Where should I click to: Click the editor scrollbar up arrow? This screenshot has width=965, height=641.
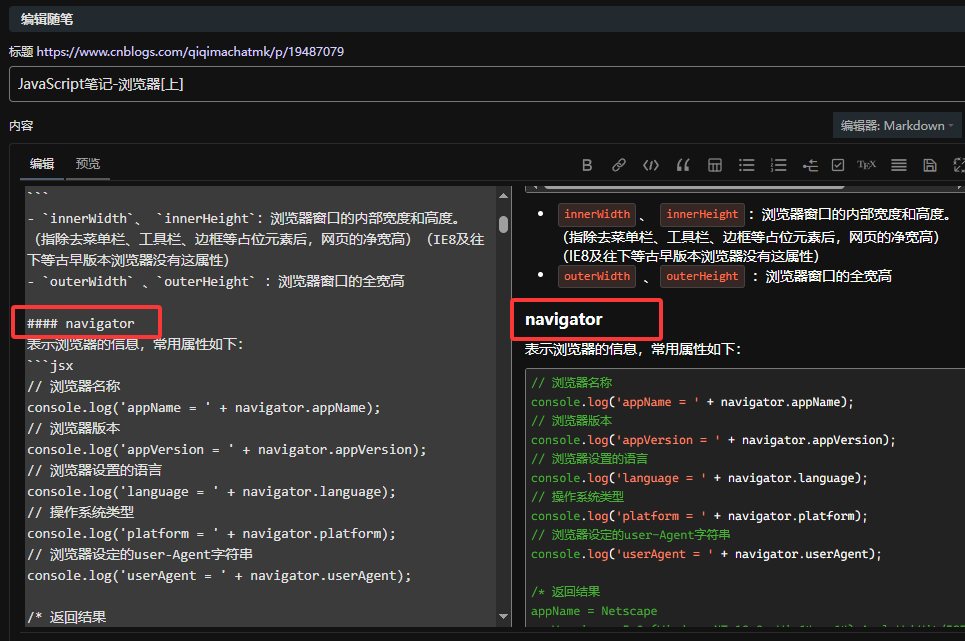tap(503, 196)
